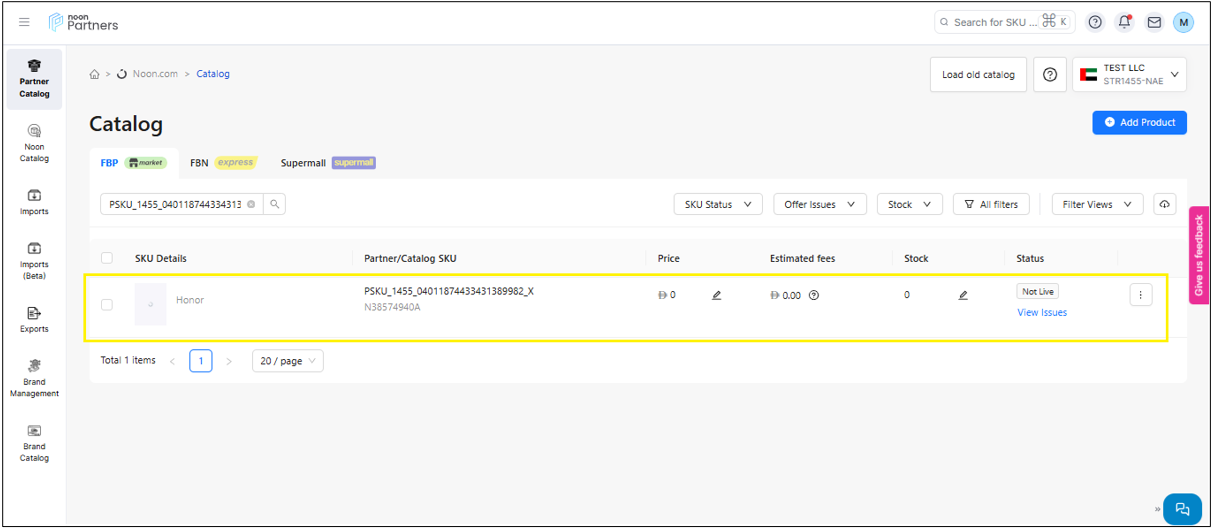Open Brand Management in the sidebar
The image size is (1213, 529).
34,378
